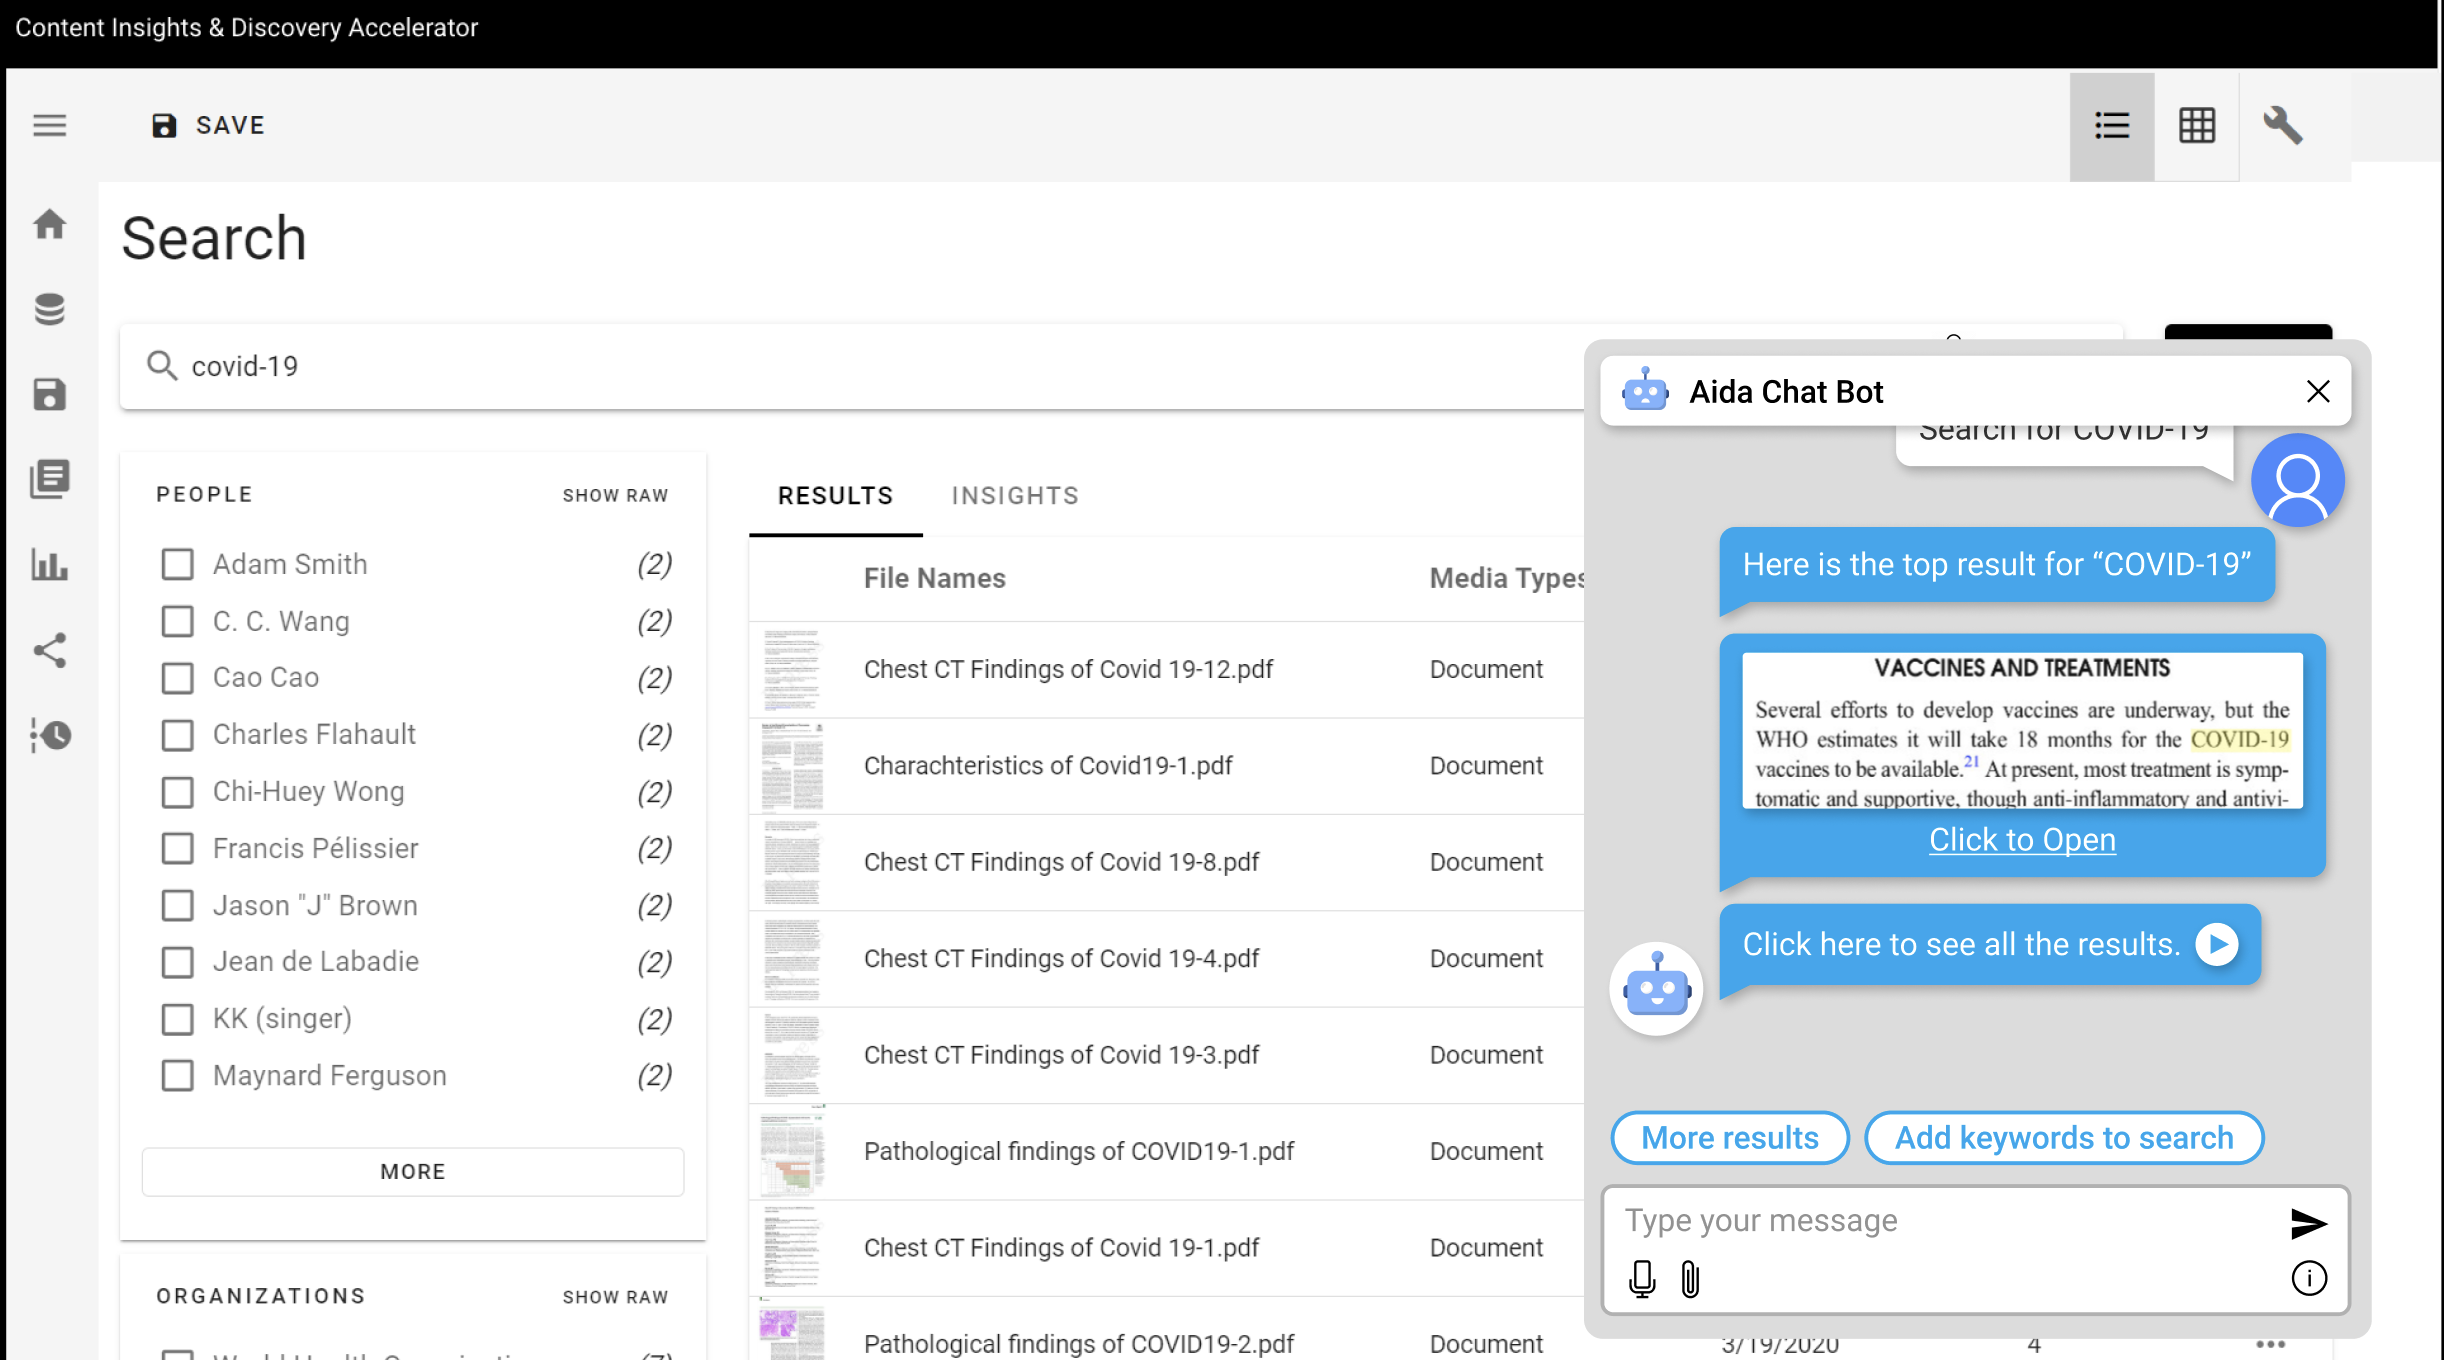The image size is (2444, 1360).
Task: Click the Click to Open link
Action: tap(2022, 840)
